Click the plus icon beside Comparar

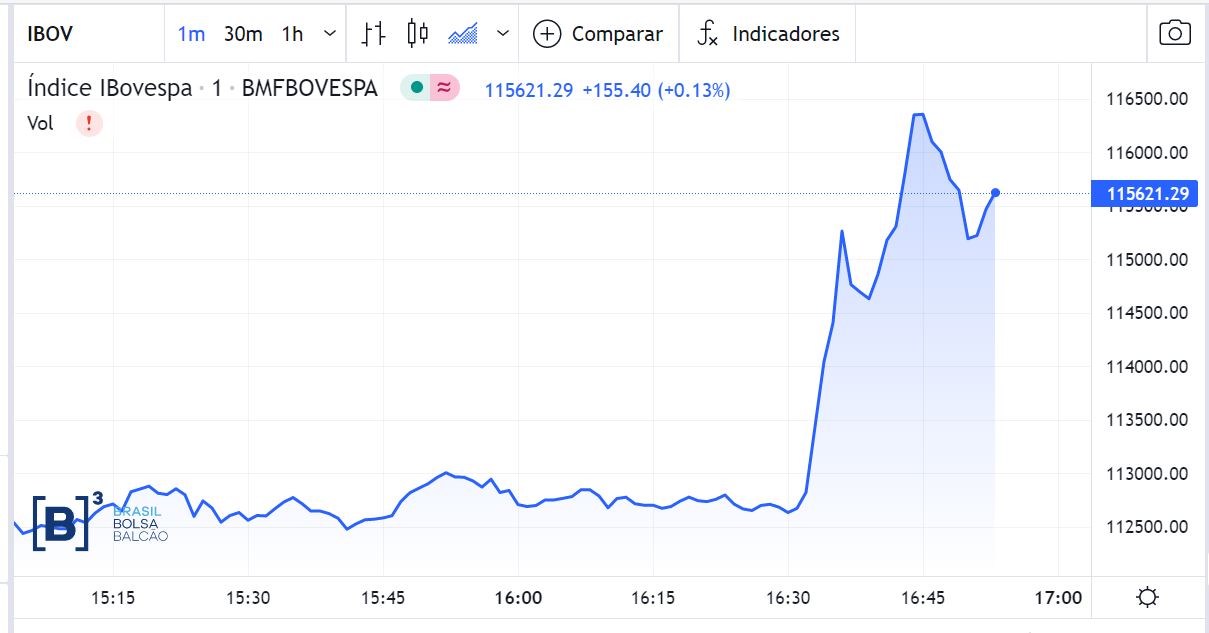[547, 34]
